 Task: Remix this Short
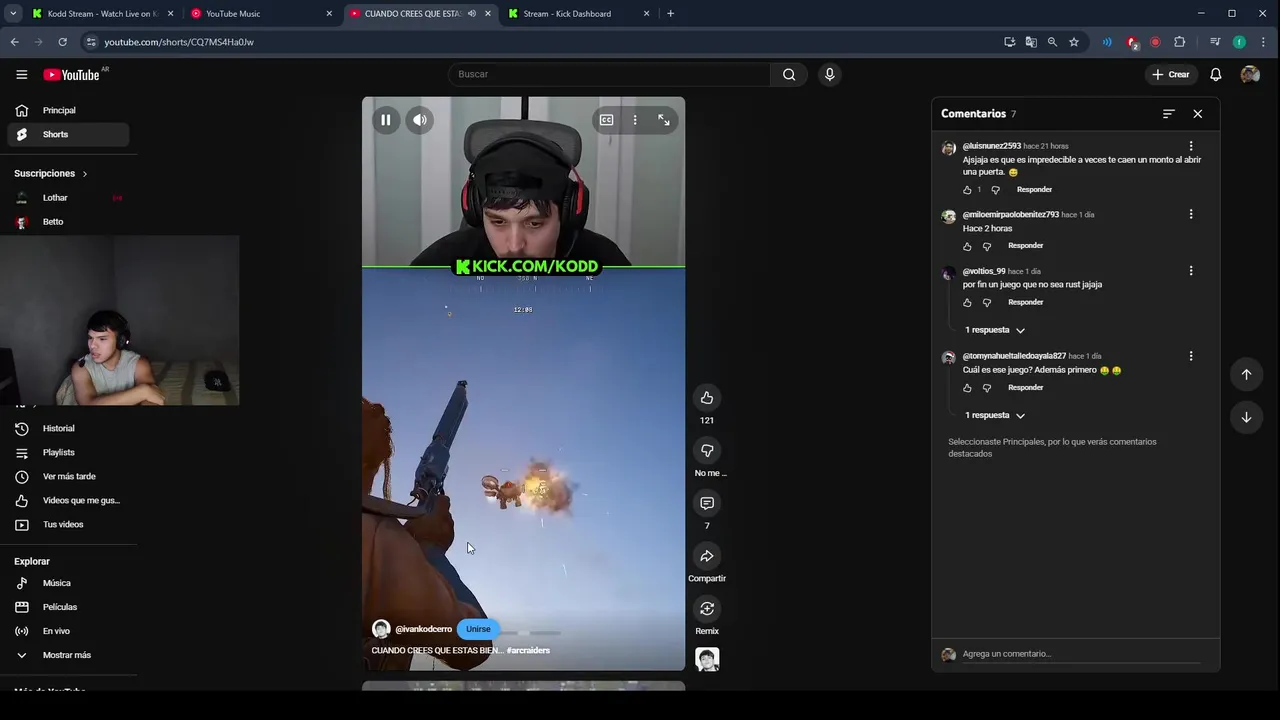click(x=707, y=609)
